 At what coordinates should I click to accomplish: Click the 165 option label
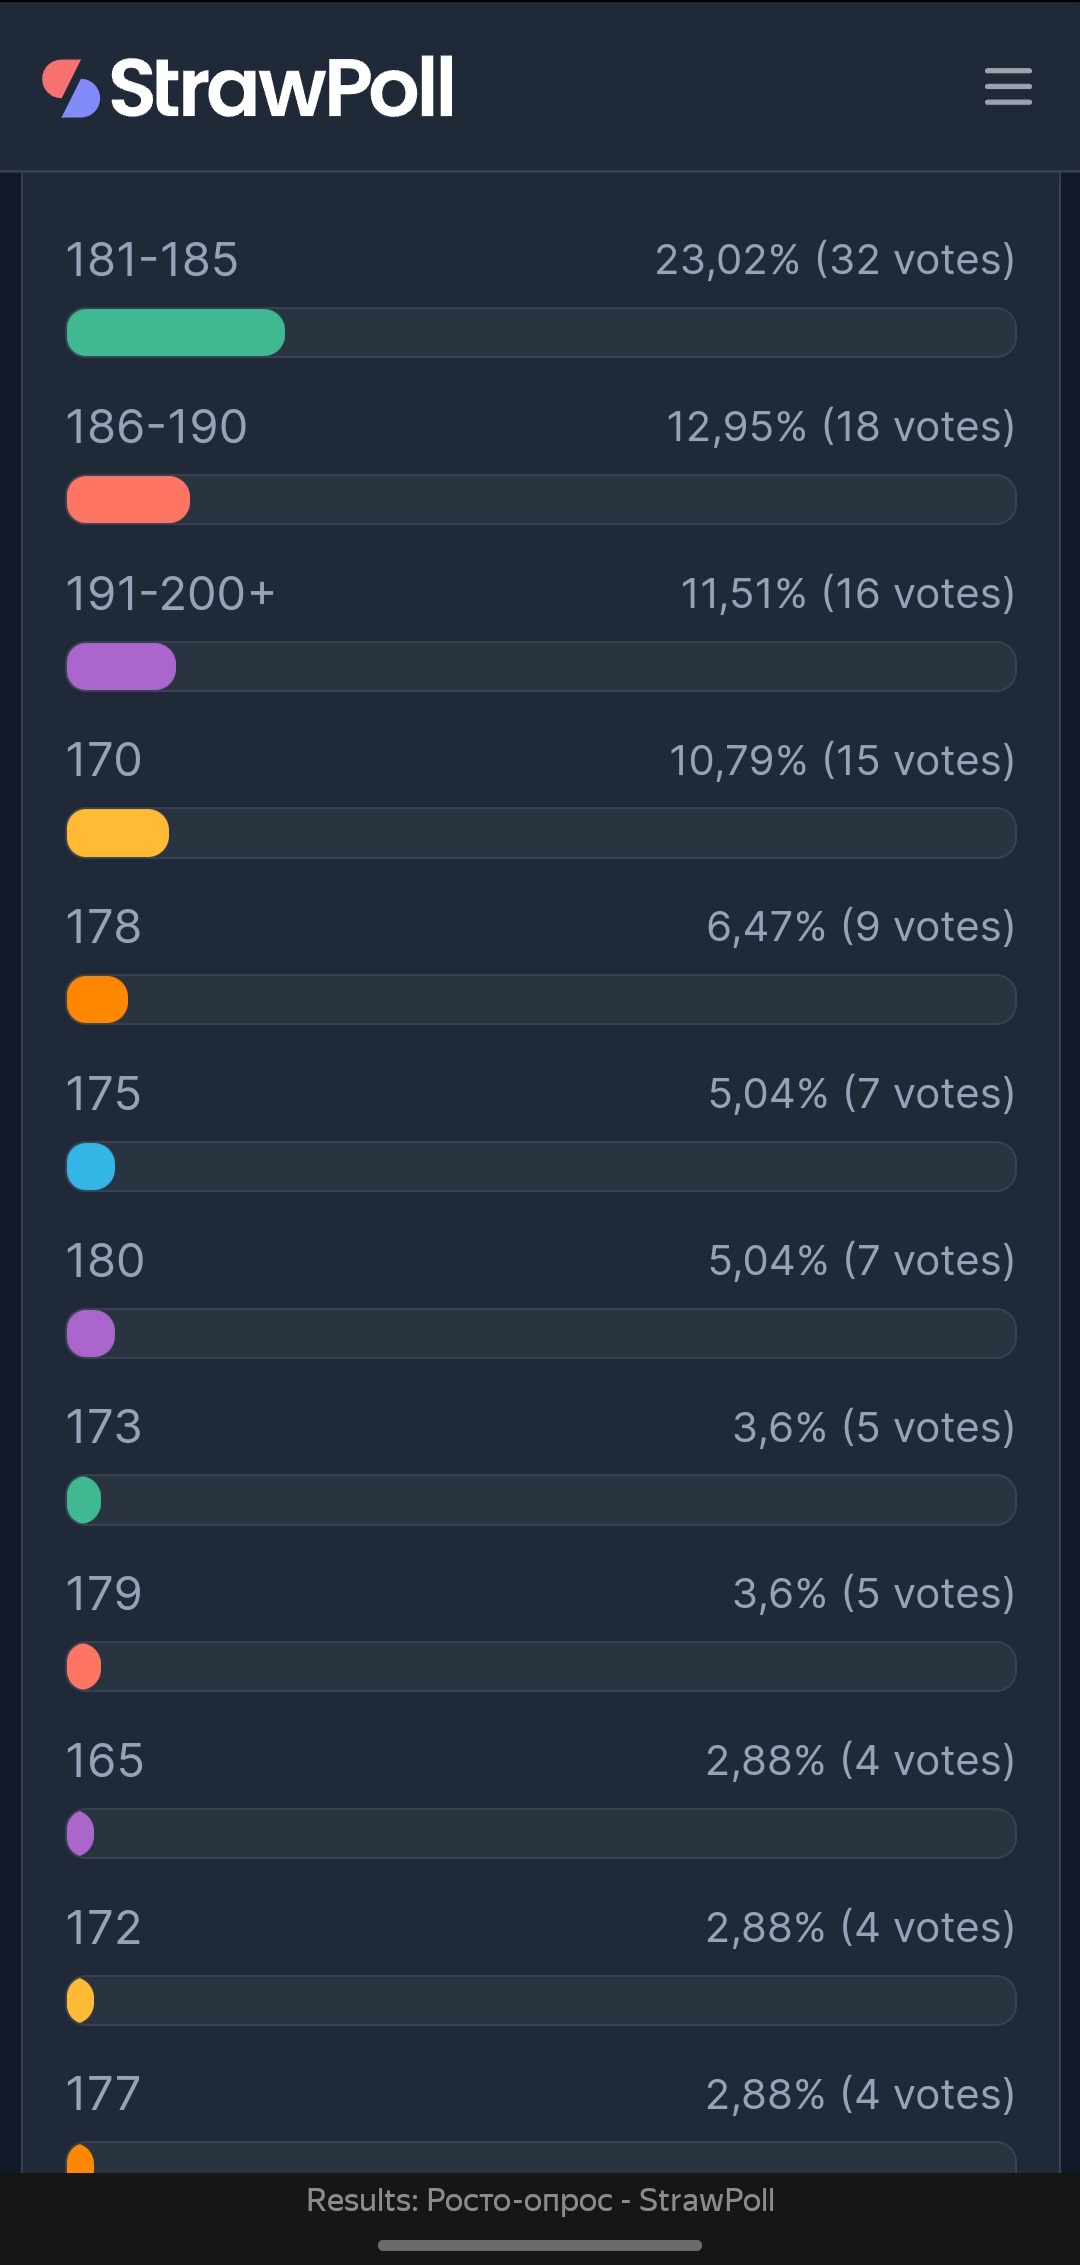click(x=105, y=1761)
